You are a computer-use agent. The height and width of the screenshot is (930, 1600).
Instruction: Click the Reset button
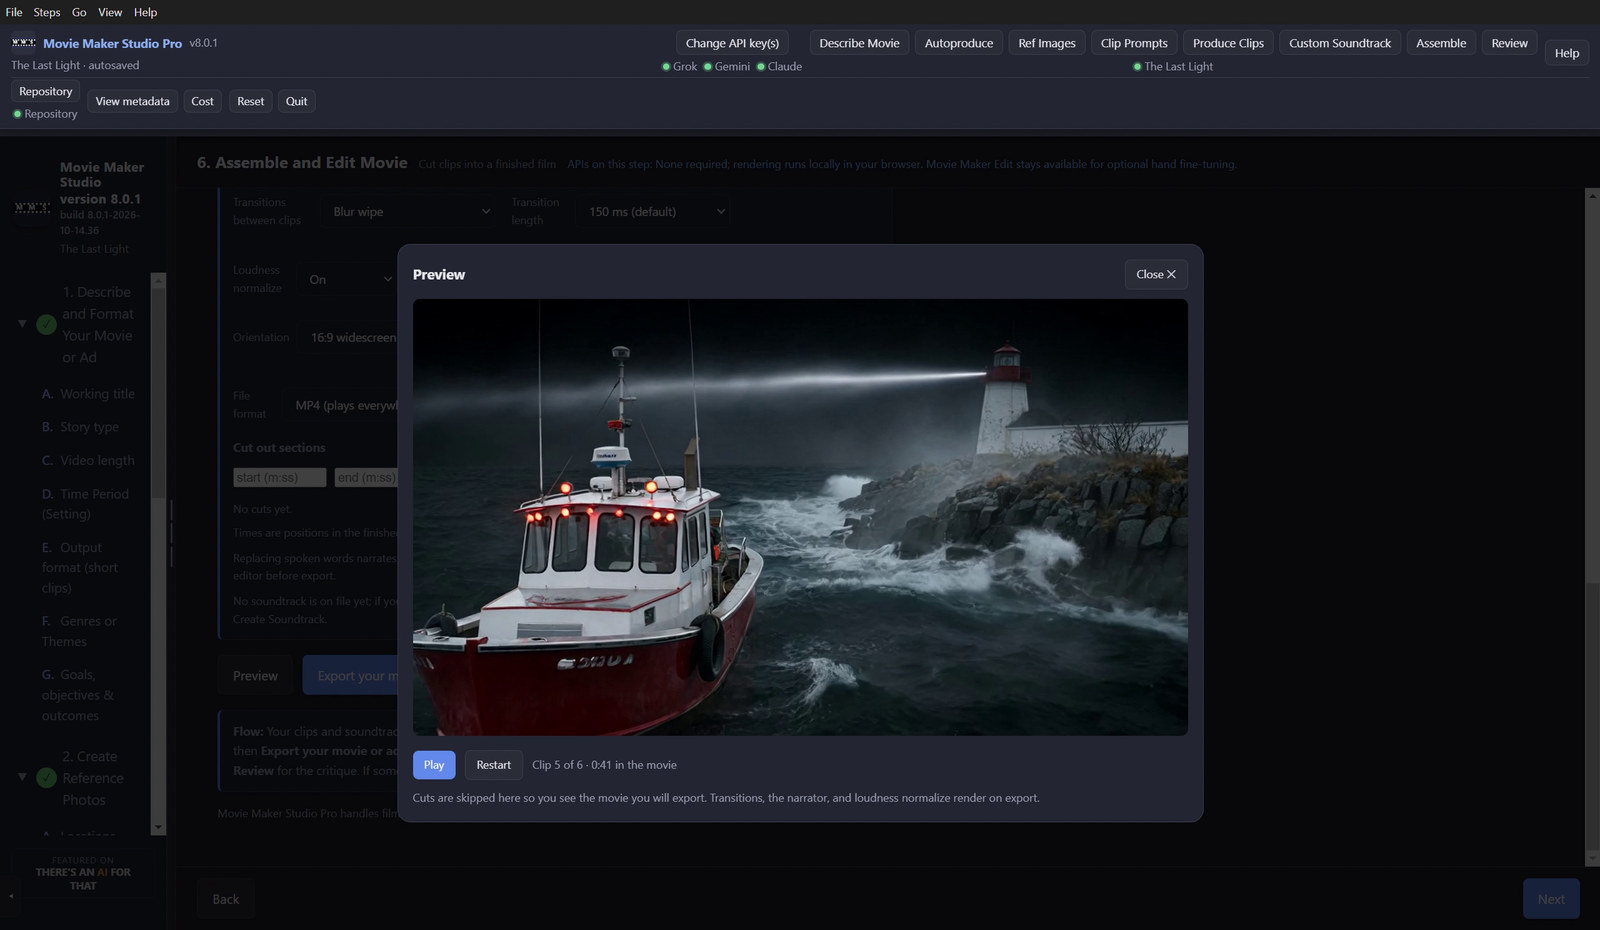point(251,101)
